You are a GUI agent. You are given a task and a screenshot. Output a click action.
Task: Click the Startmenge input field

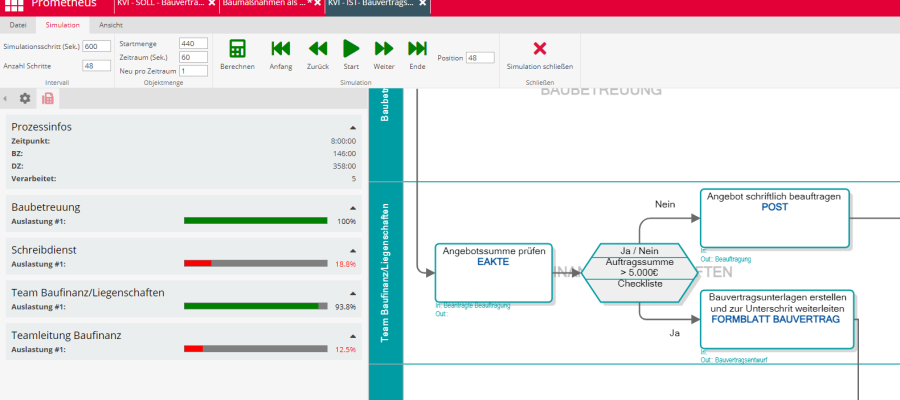[193, 44]
